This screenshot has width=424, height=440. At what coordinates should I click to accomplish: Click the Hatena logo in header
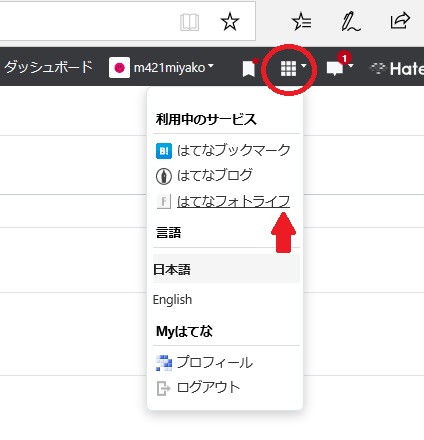(397, 69)
